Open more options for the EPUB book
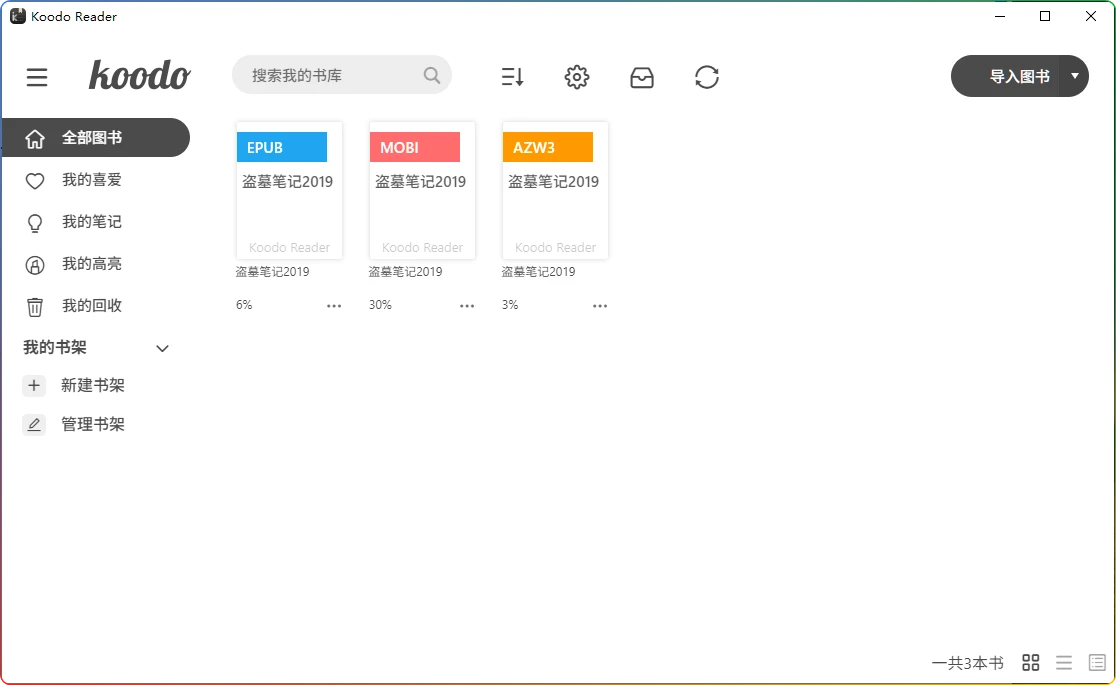Viewport: 1116px width, 685px height. [x=334, y=306]
